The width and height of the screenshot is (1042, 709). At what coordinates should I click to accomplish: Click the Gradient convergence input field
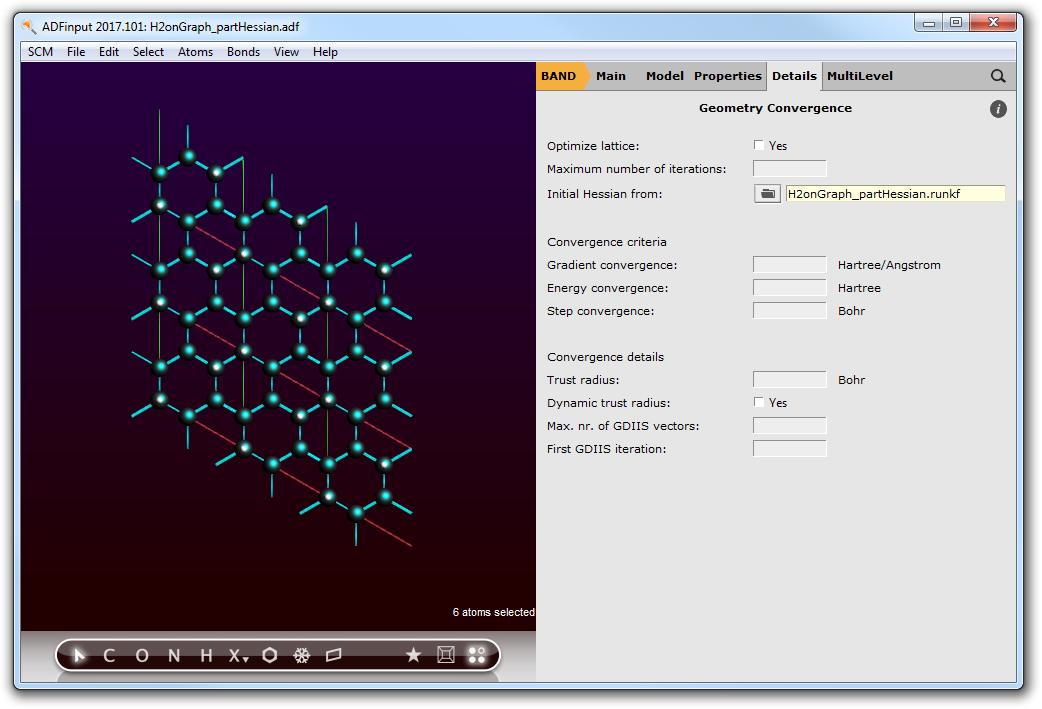click(x=789, y=264)
